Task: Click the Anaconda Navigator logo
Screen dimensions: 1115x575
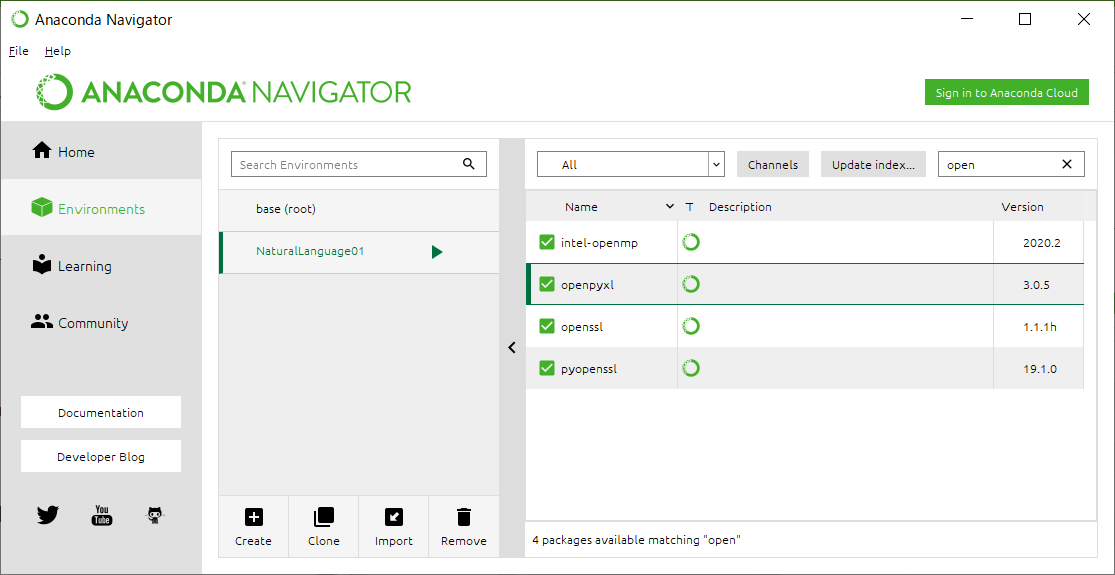Action: (223, 92)
